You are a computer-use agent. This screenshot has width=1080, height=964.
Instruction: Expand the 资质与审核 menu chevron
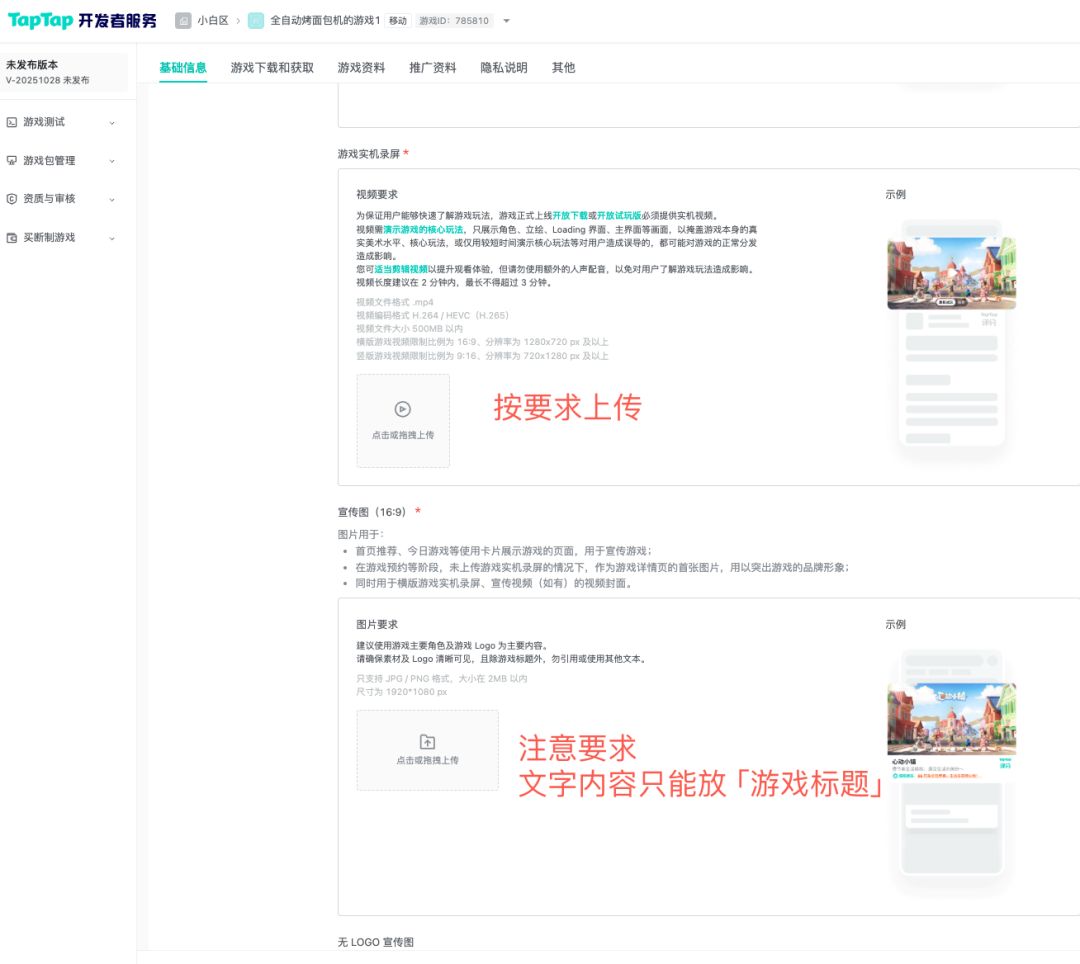(112, 200)
